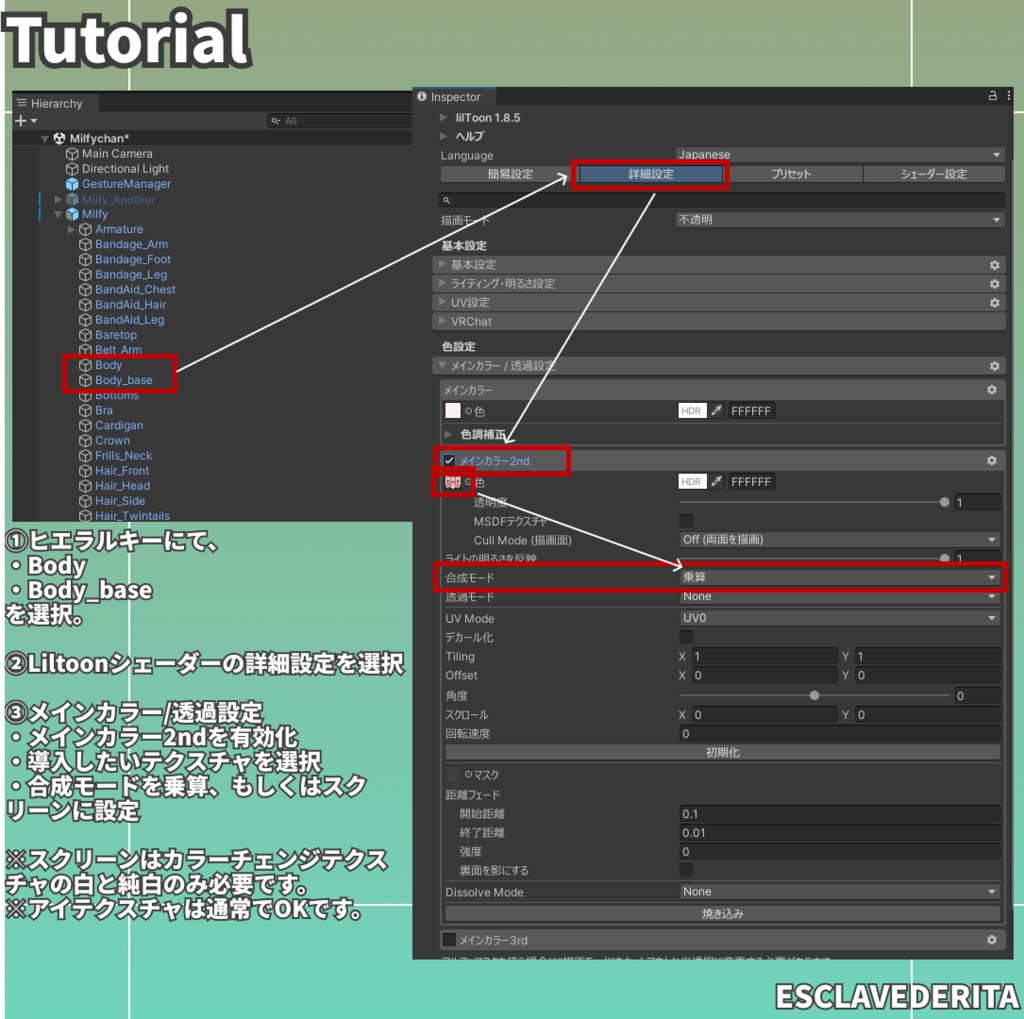Click the HDR button for メインカラー
The image size is (1024, 1019).
click(x=692, y=411)
